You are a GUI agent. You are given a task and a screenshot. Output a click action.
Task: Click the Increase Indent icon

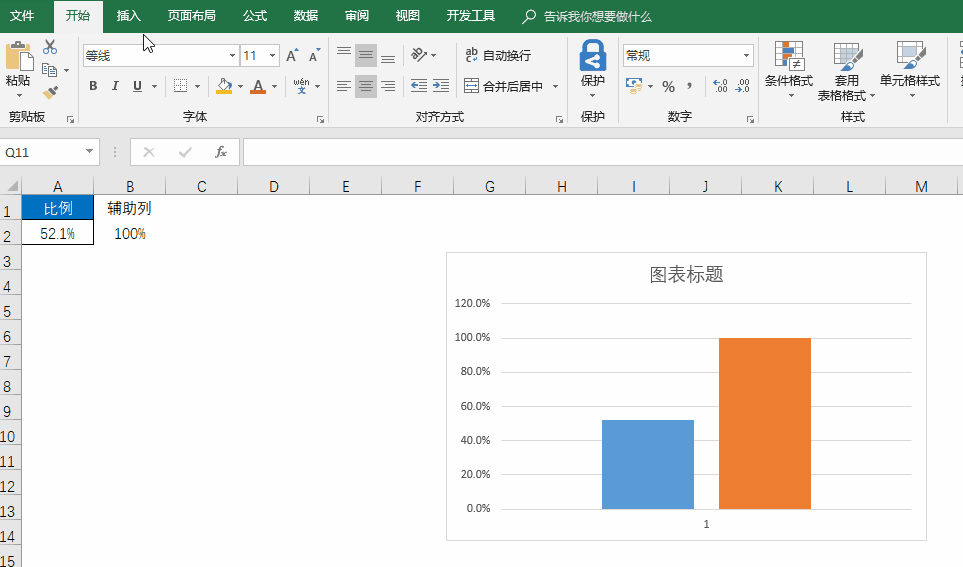[x=442, y=86]
